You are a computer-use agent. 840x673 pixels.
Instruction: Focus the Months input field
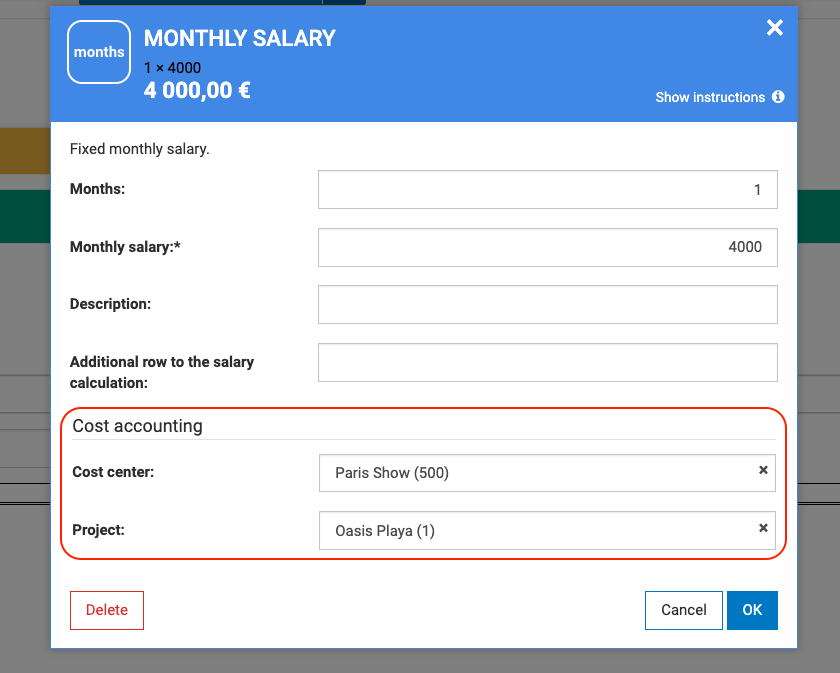point(547,189)
